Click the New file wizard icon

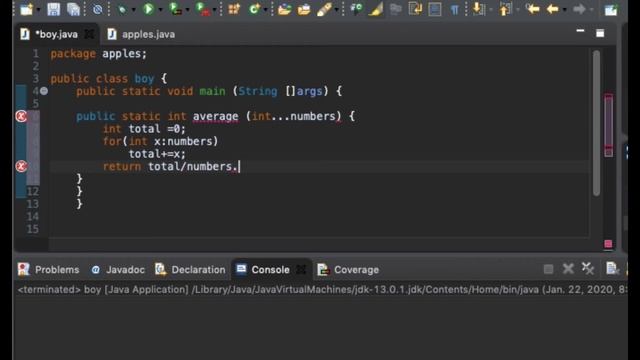pos(27,9)
